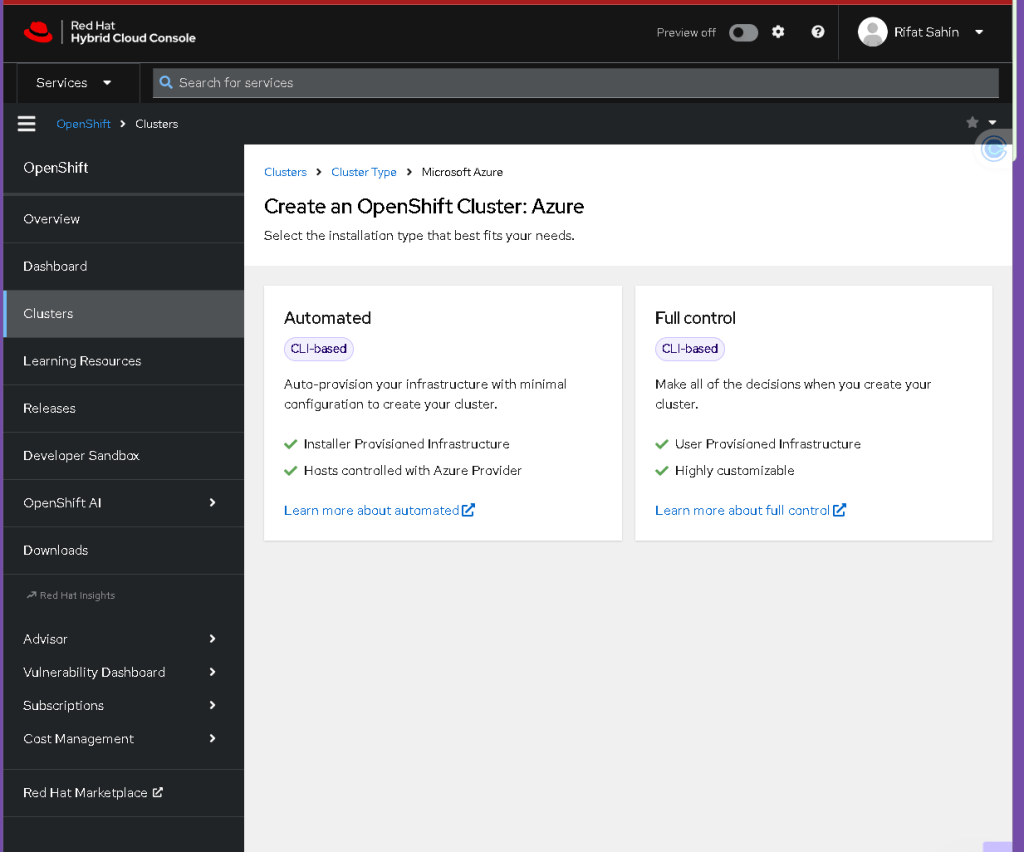Open the settings gear icon
The width and height of the screenshot is (1024, 852).
click(778, 32)
